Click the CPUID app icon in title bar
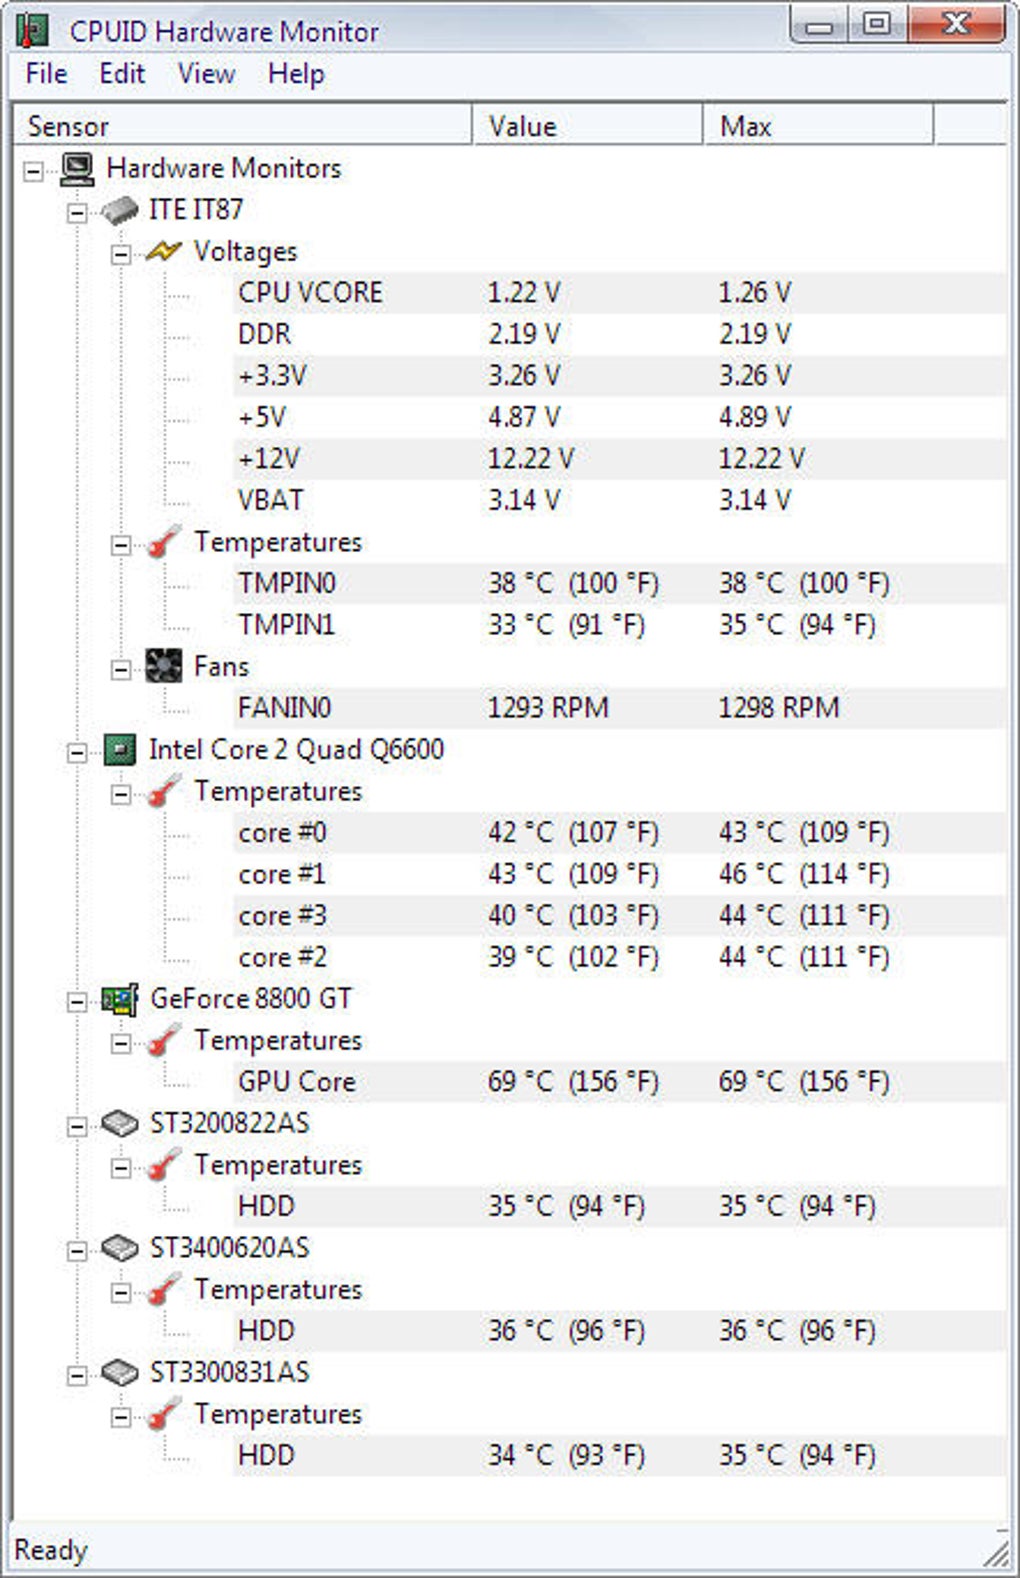 [32, 31]
